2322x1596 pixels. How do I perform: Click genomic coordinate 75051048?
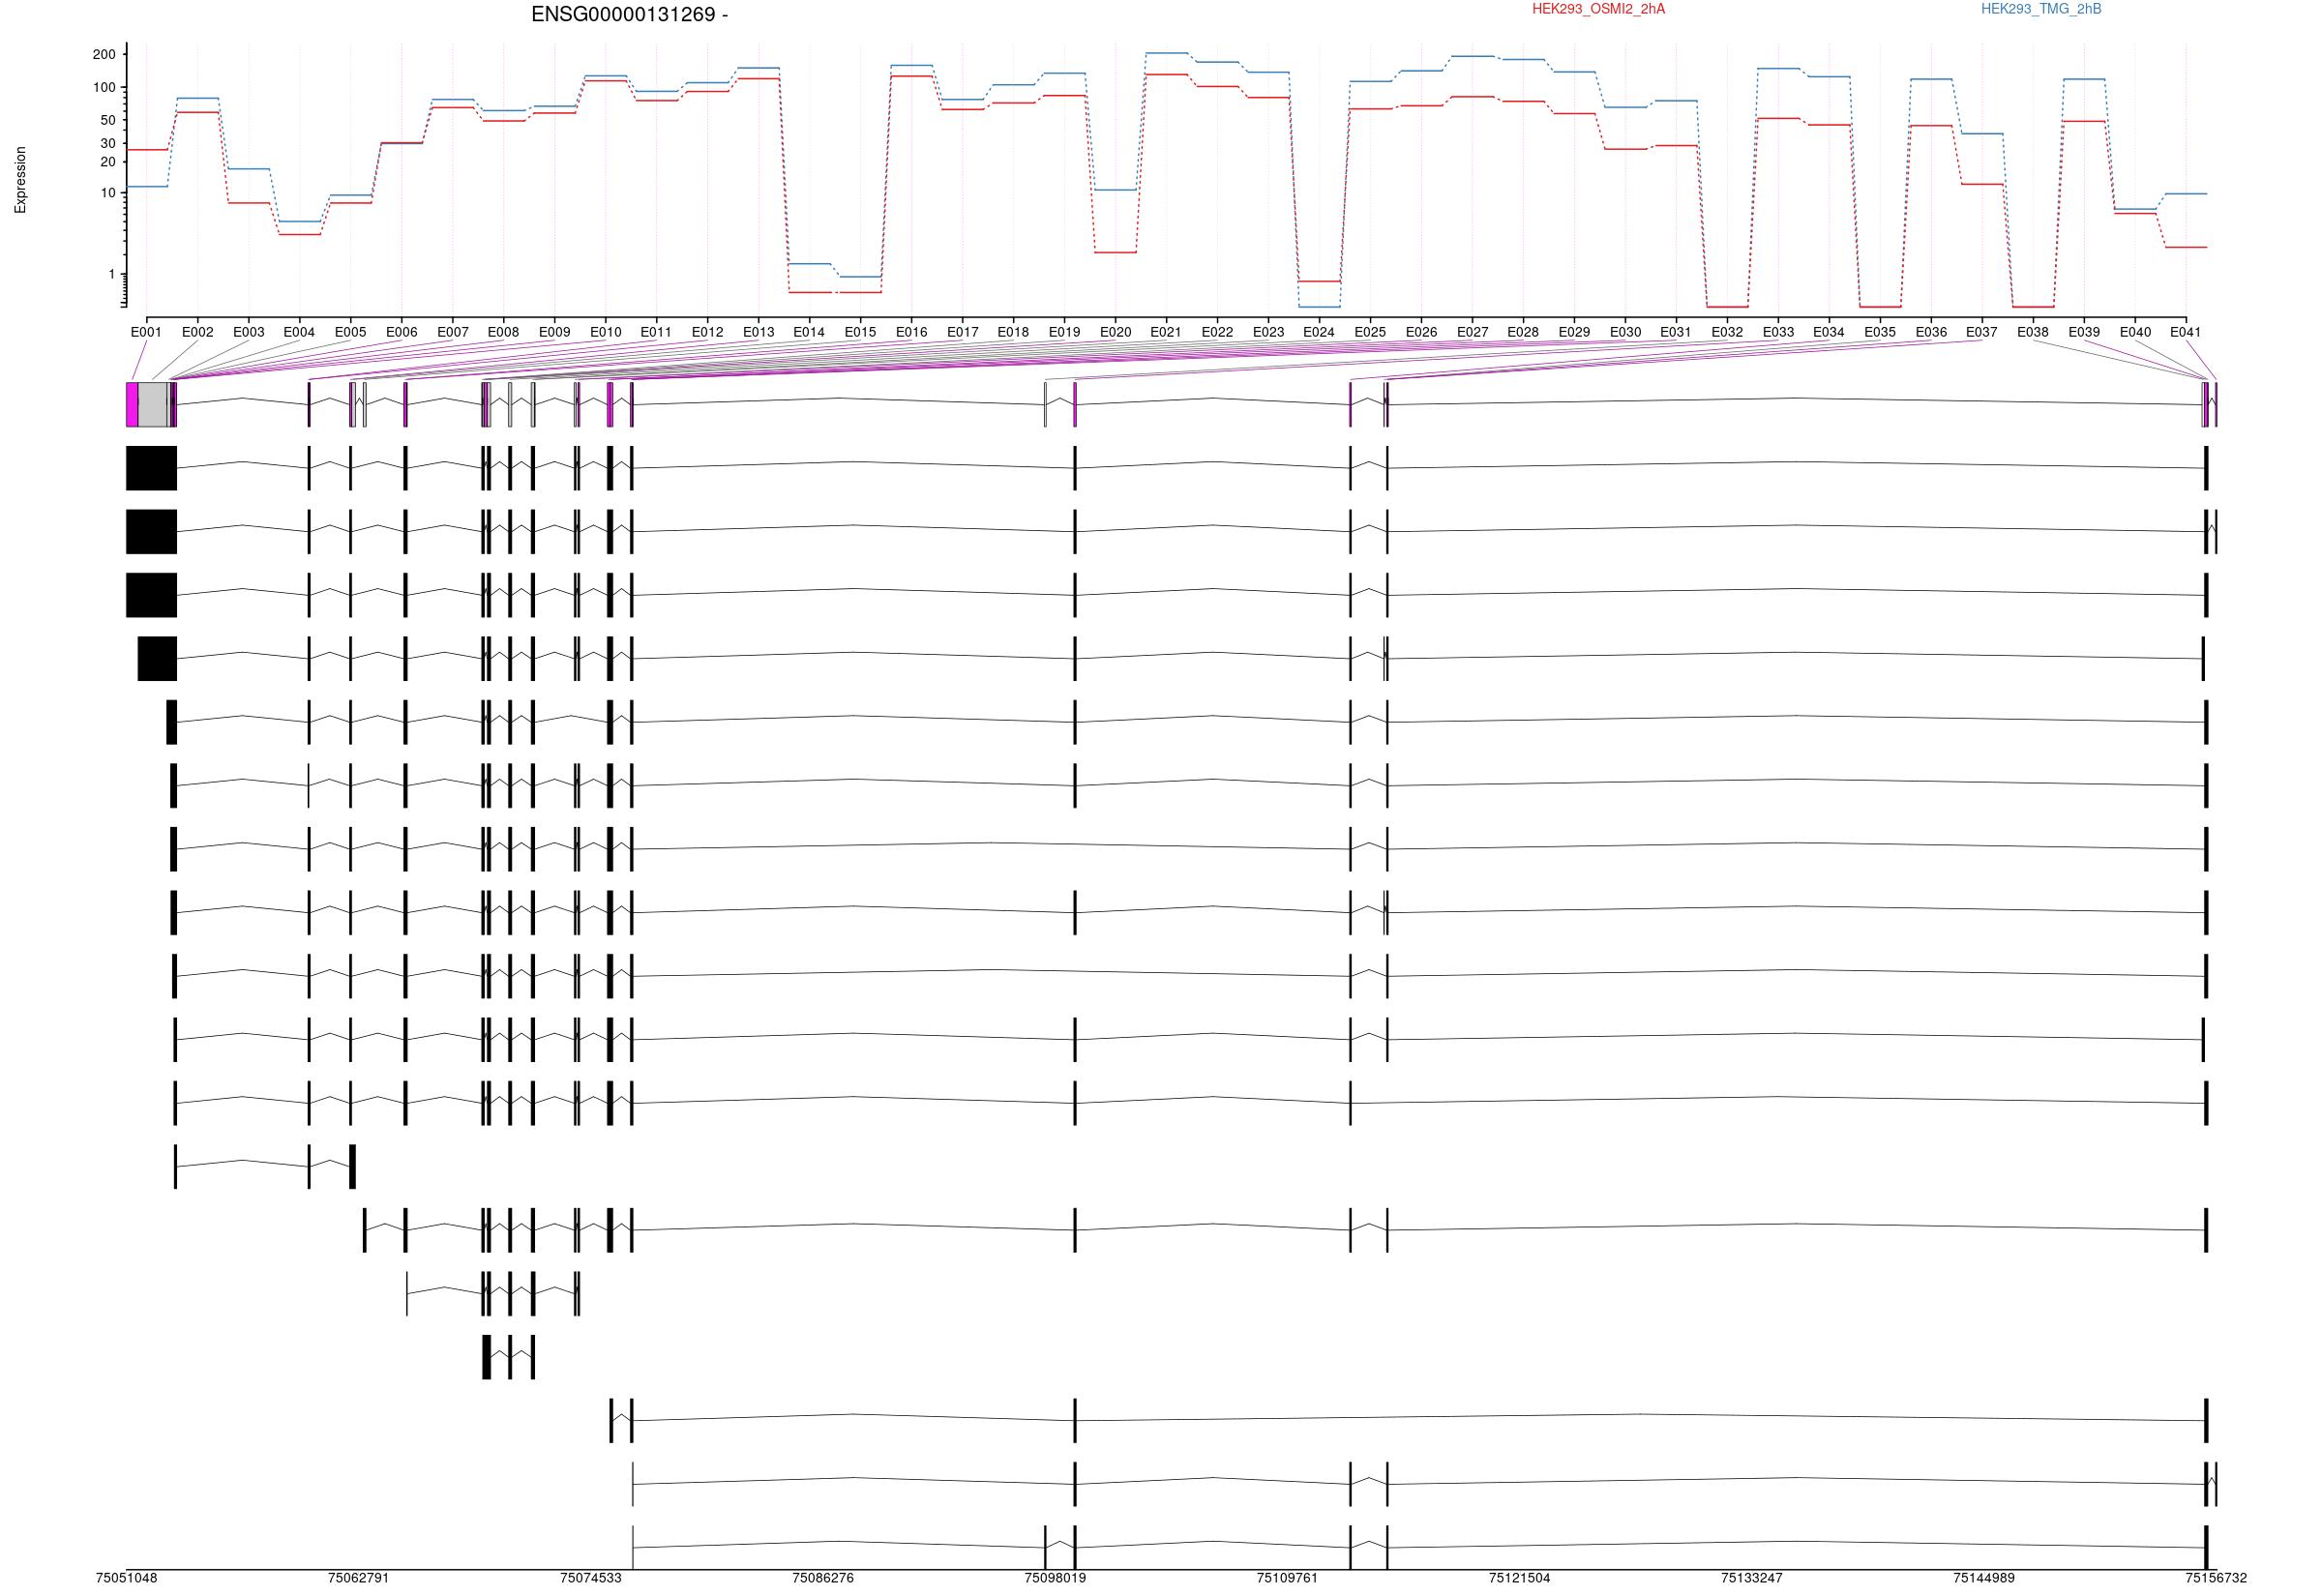(127, 1578)
